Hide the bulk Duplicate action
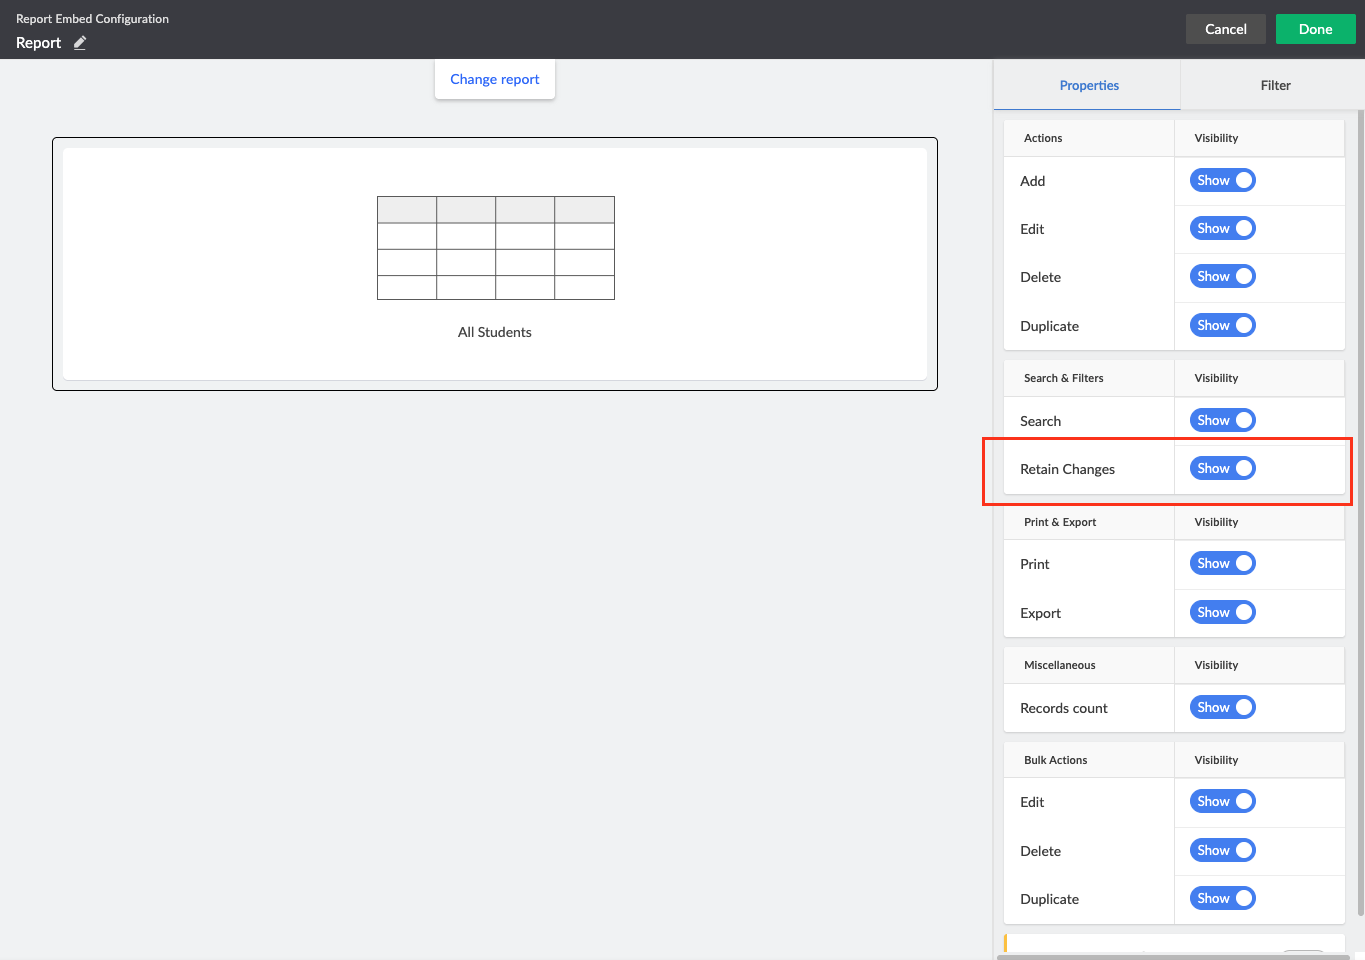This screenshot has height=960, width=1365. tap(1222, 898)
